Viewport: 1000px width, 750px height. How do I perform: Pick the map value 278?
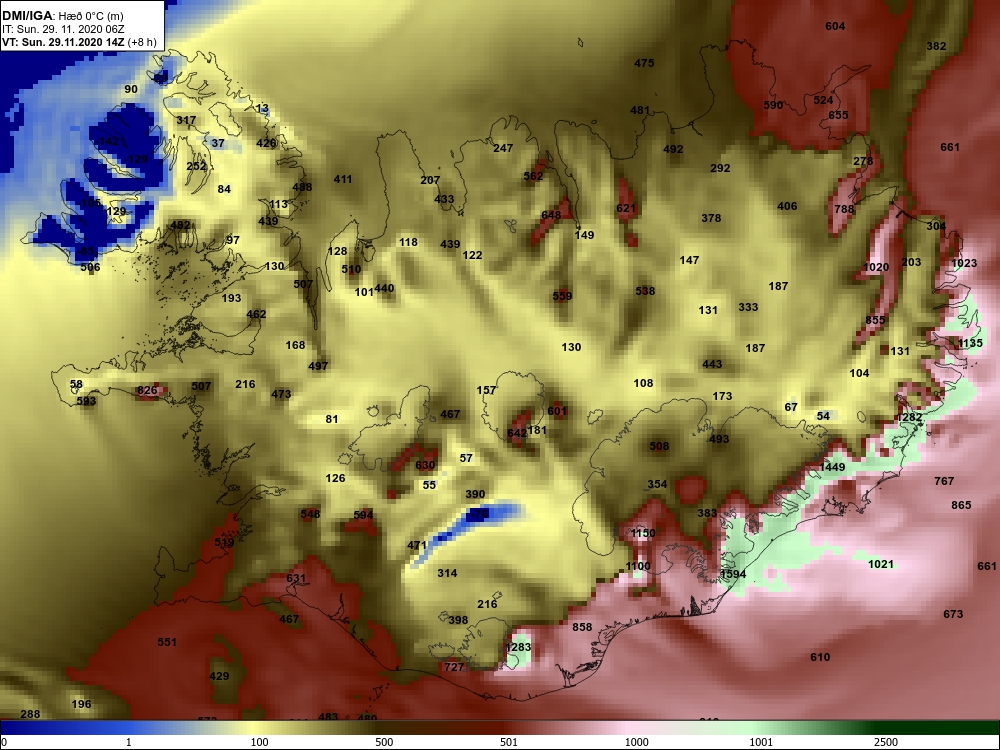tap(863, 161)
